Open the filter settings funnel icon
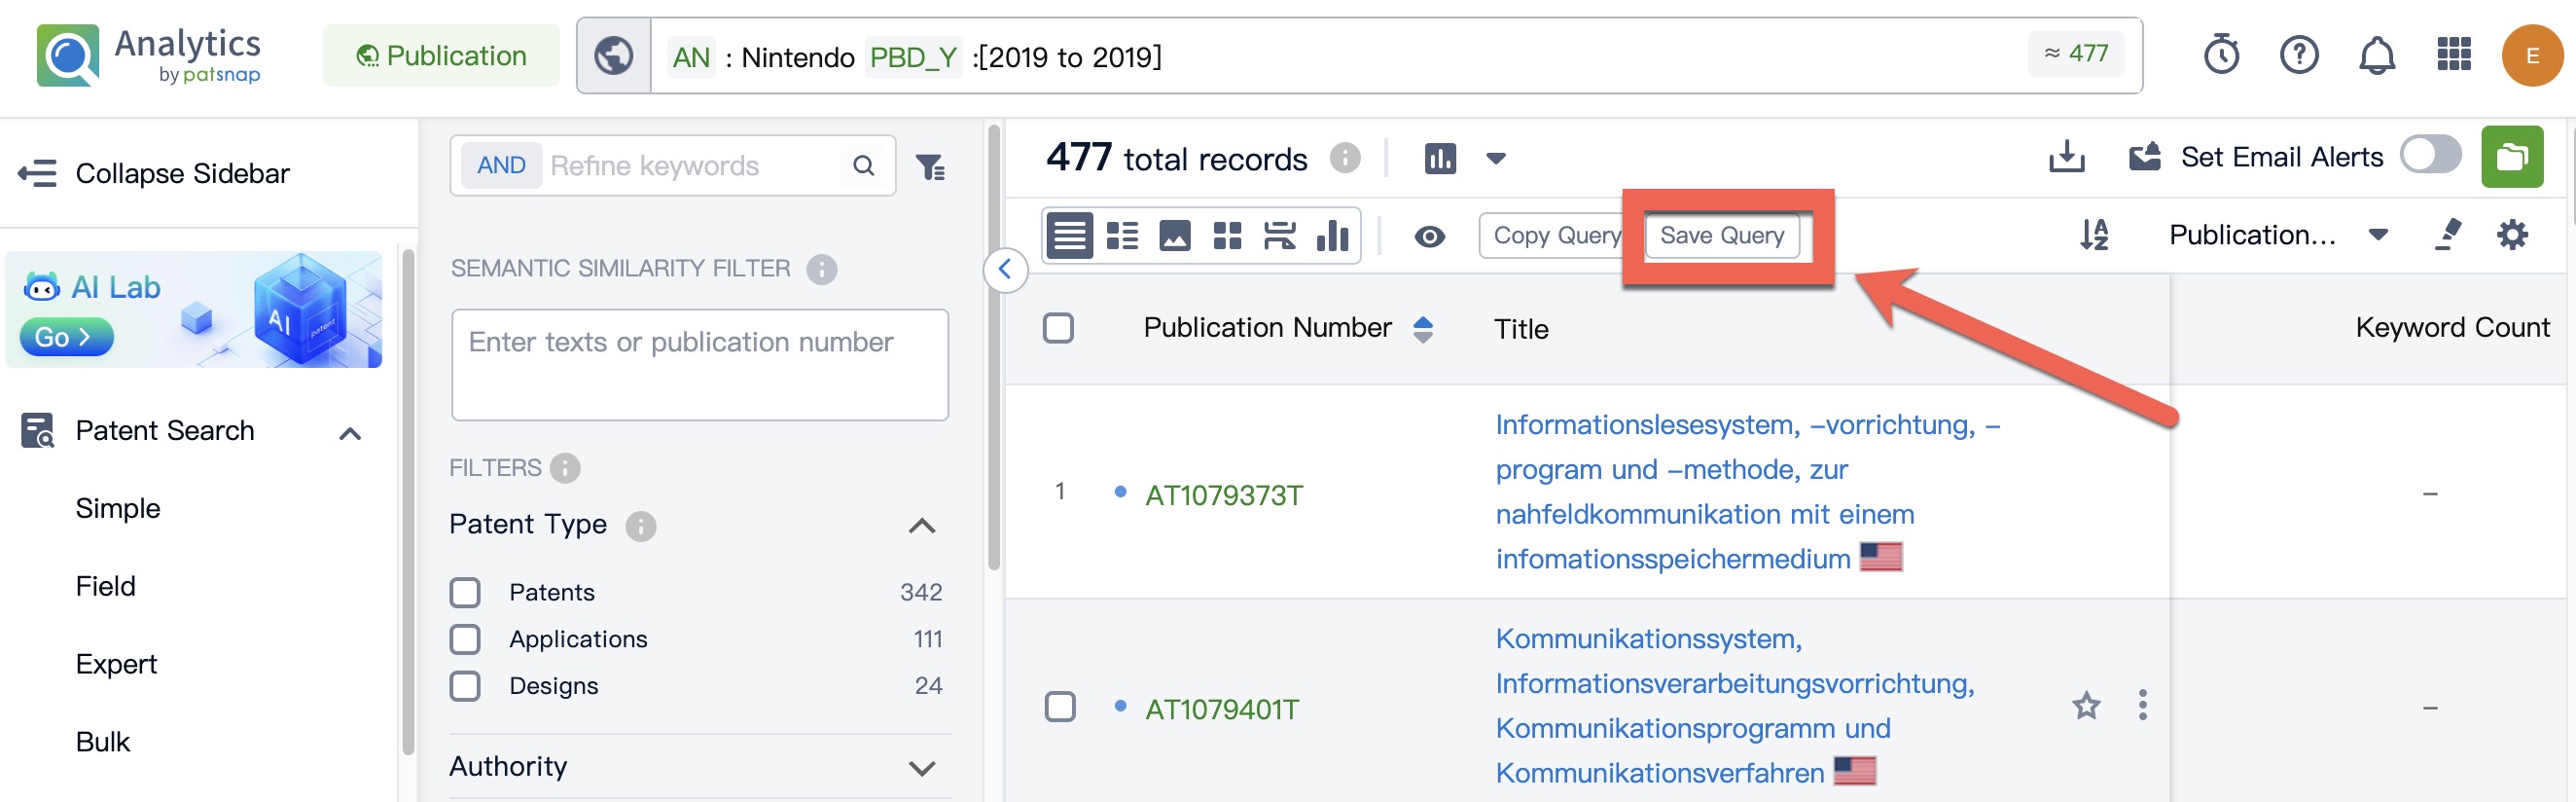The height and width of the screenshot is (802, 2576). (x=930, y=166)
